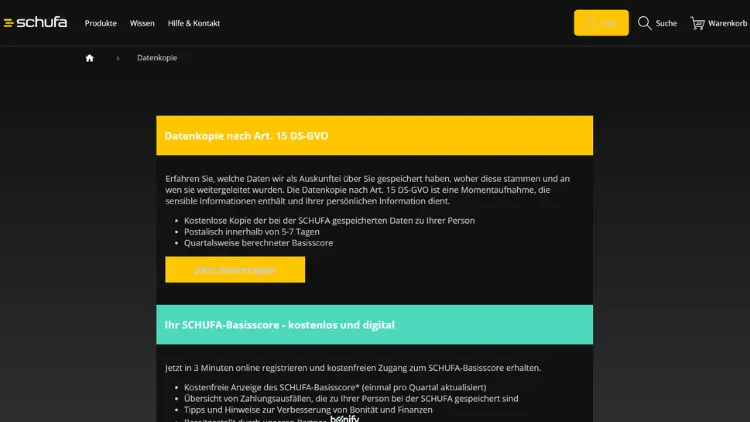Open the Wissen menu
The image size is (750, 422).
click(142, 23)
